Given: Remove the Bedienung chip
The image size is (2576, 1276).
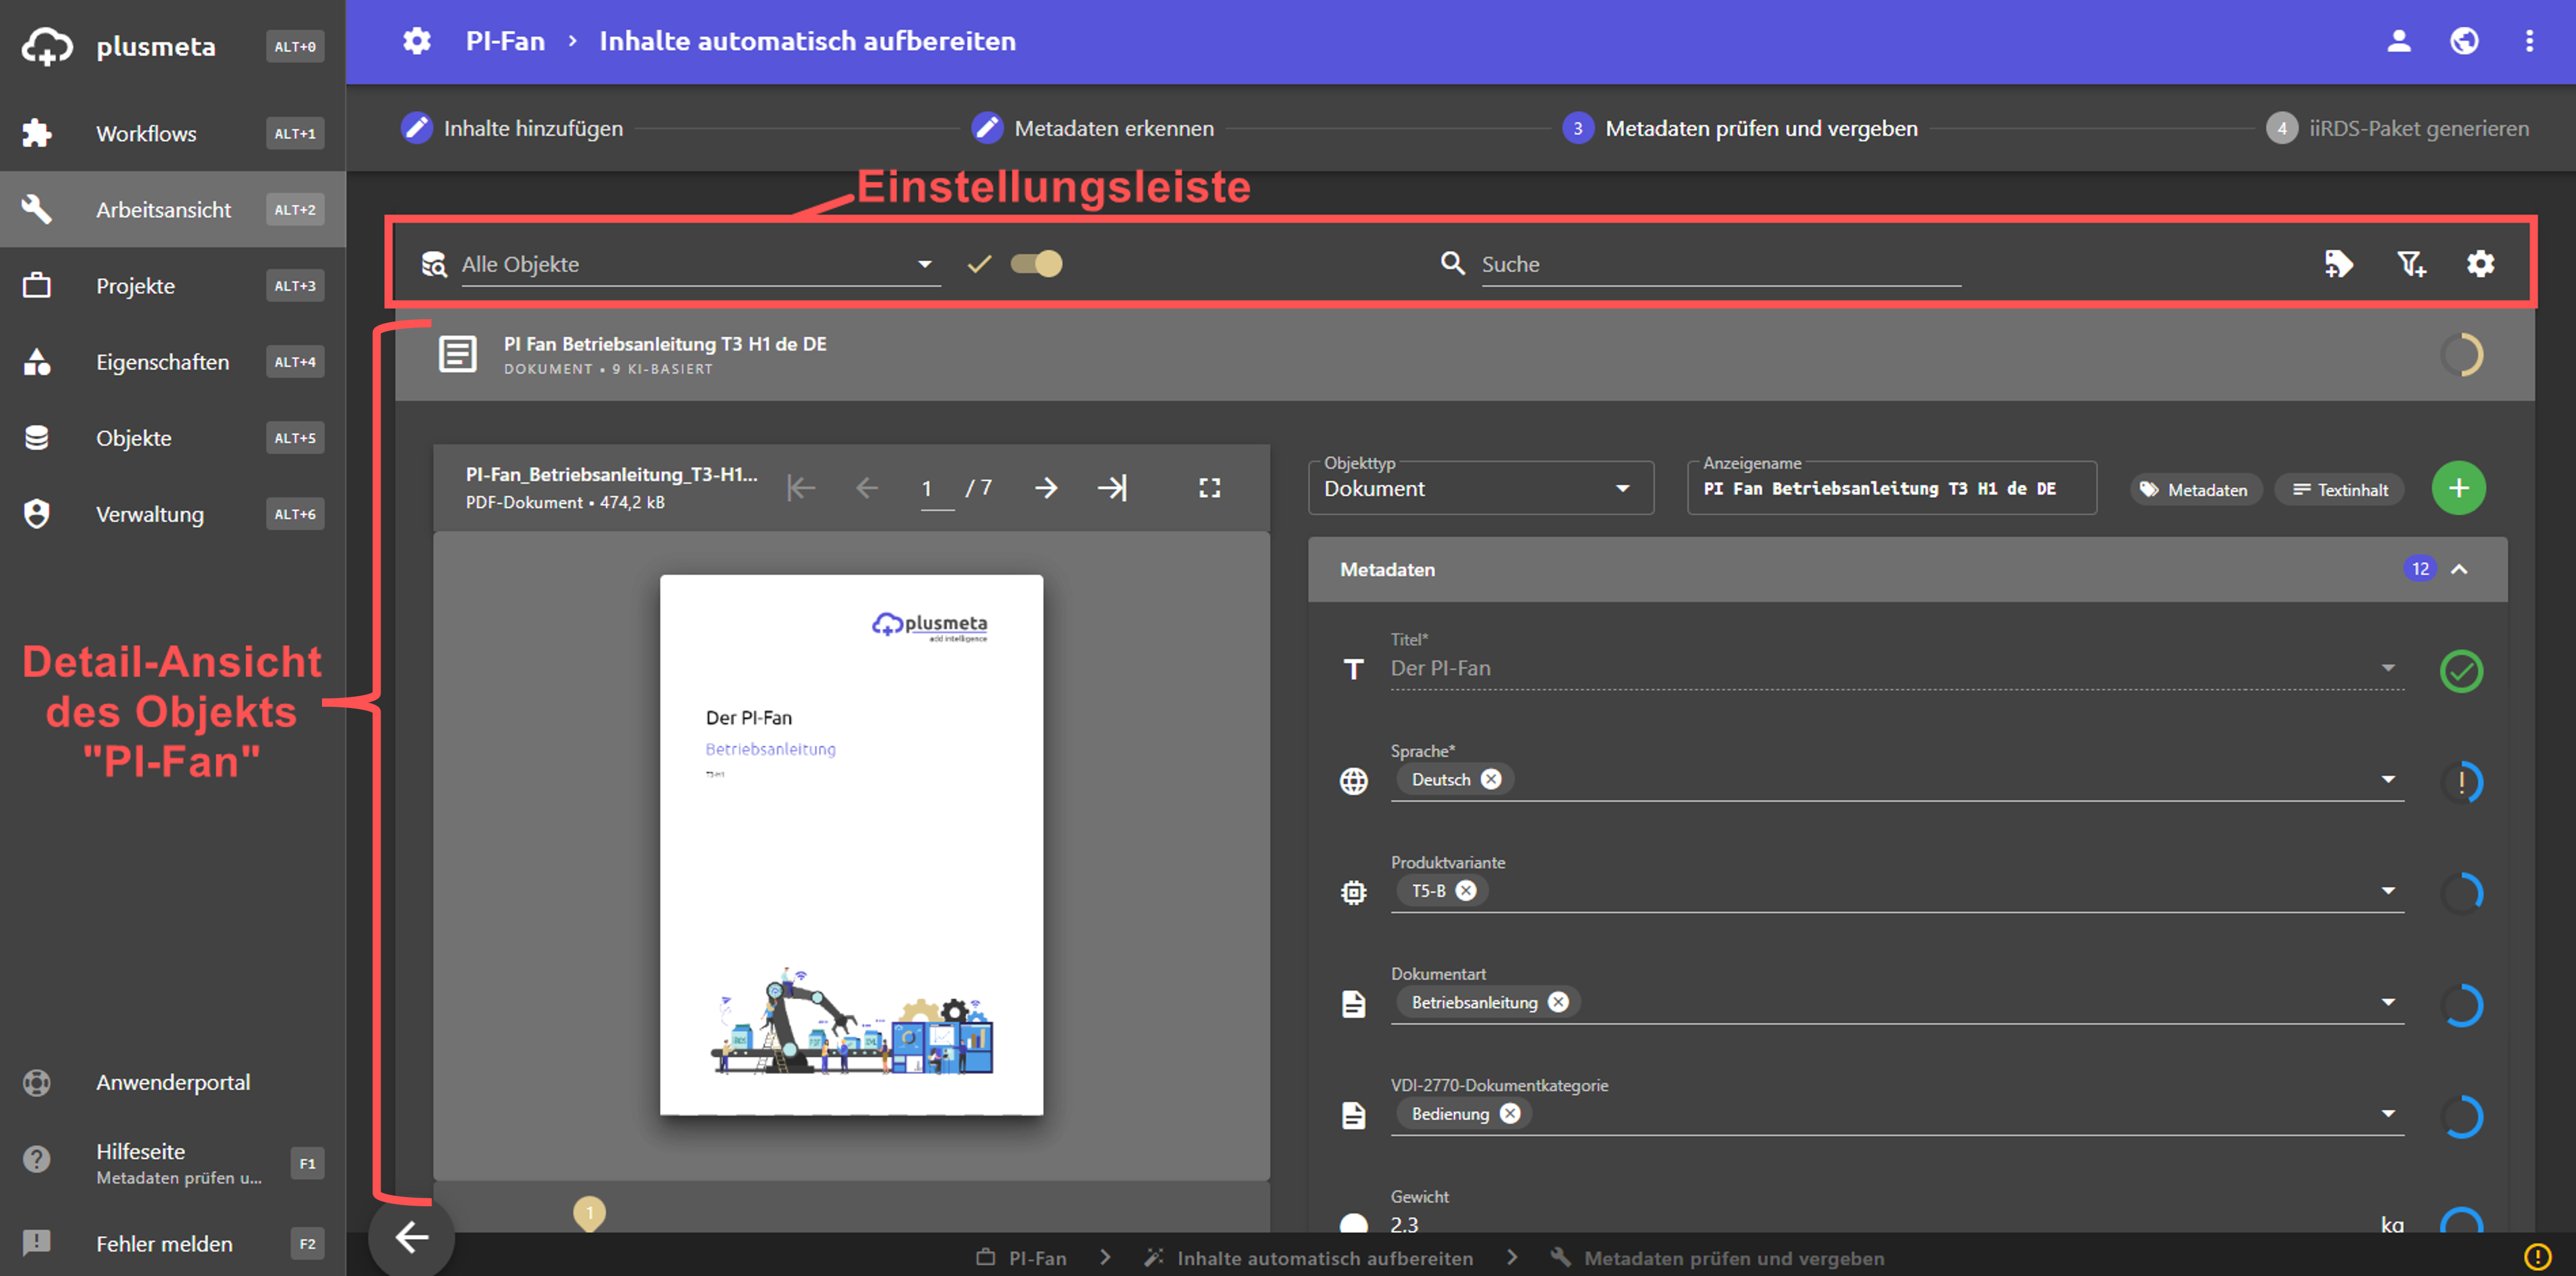Looking at the screenshot, I should click(x=1510, y=1113).
